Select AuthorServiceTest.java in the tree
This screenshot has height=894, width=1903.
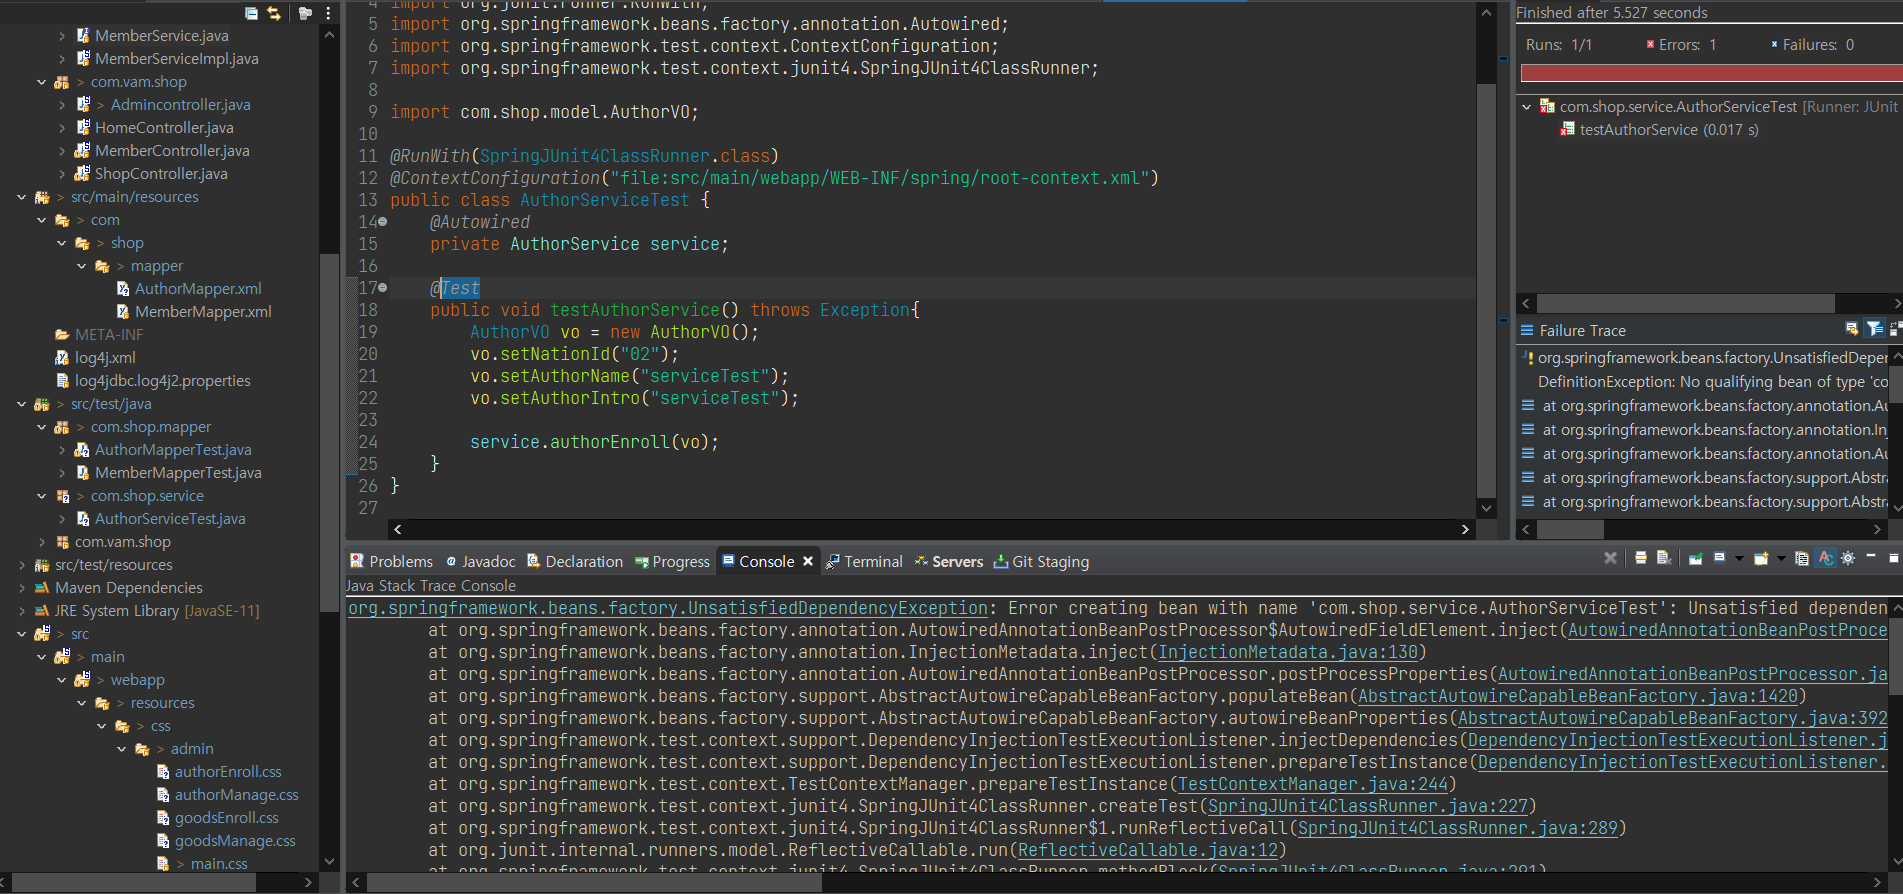(x=170, y=519)
